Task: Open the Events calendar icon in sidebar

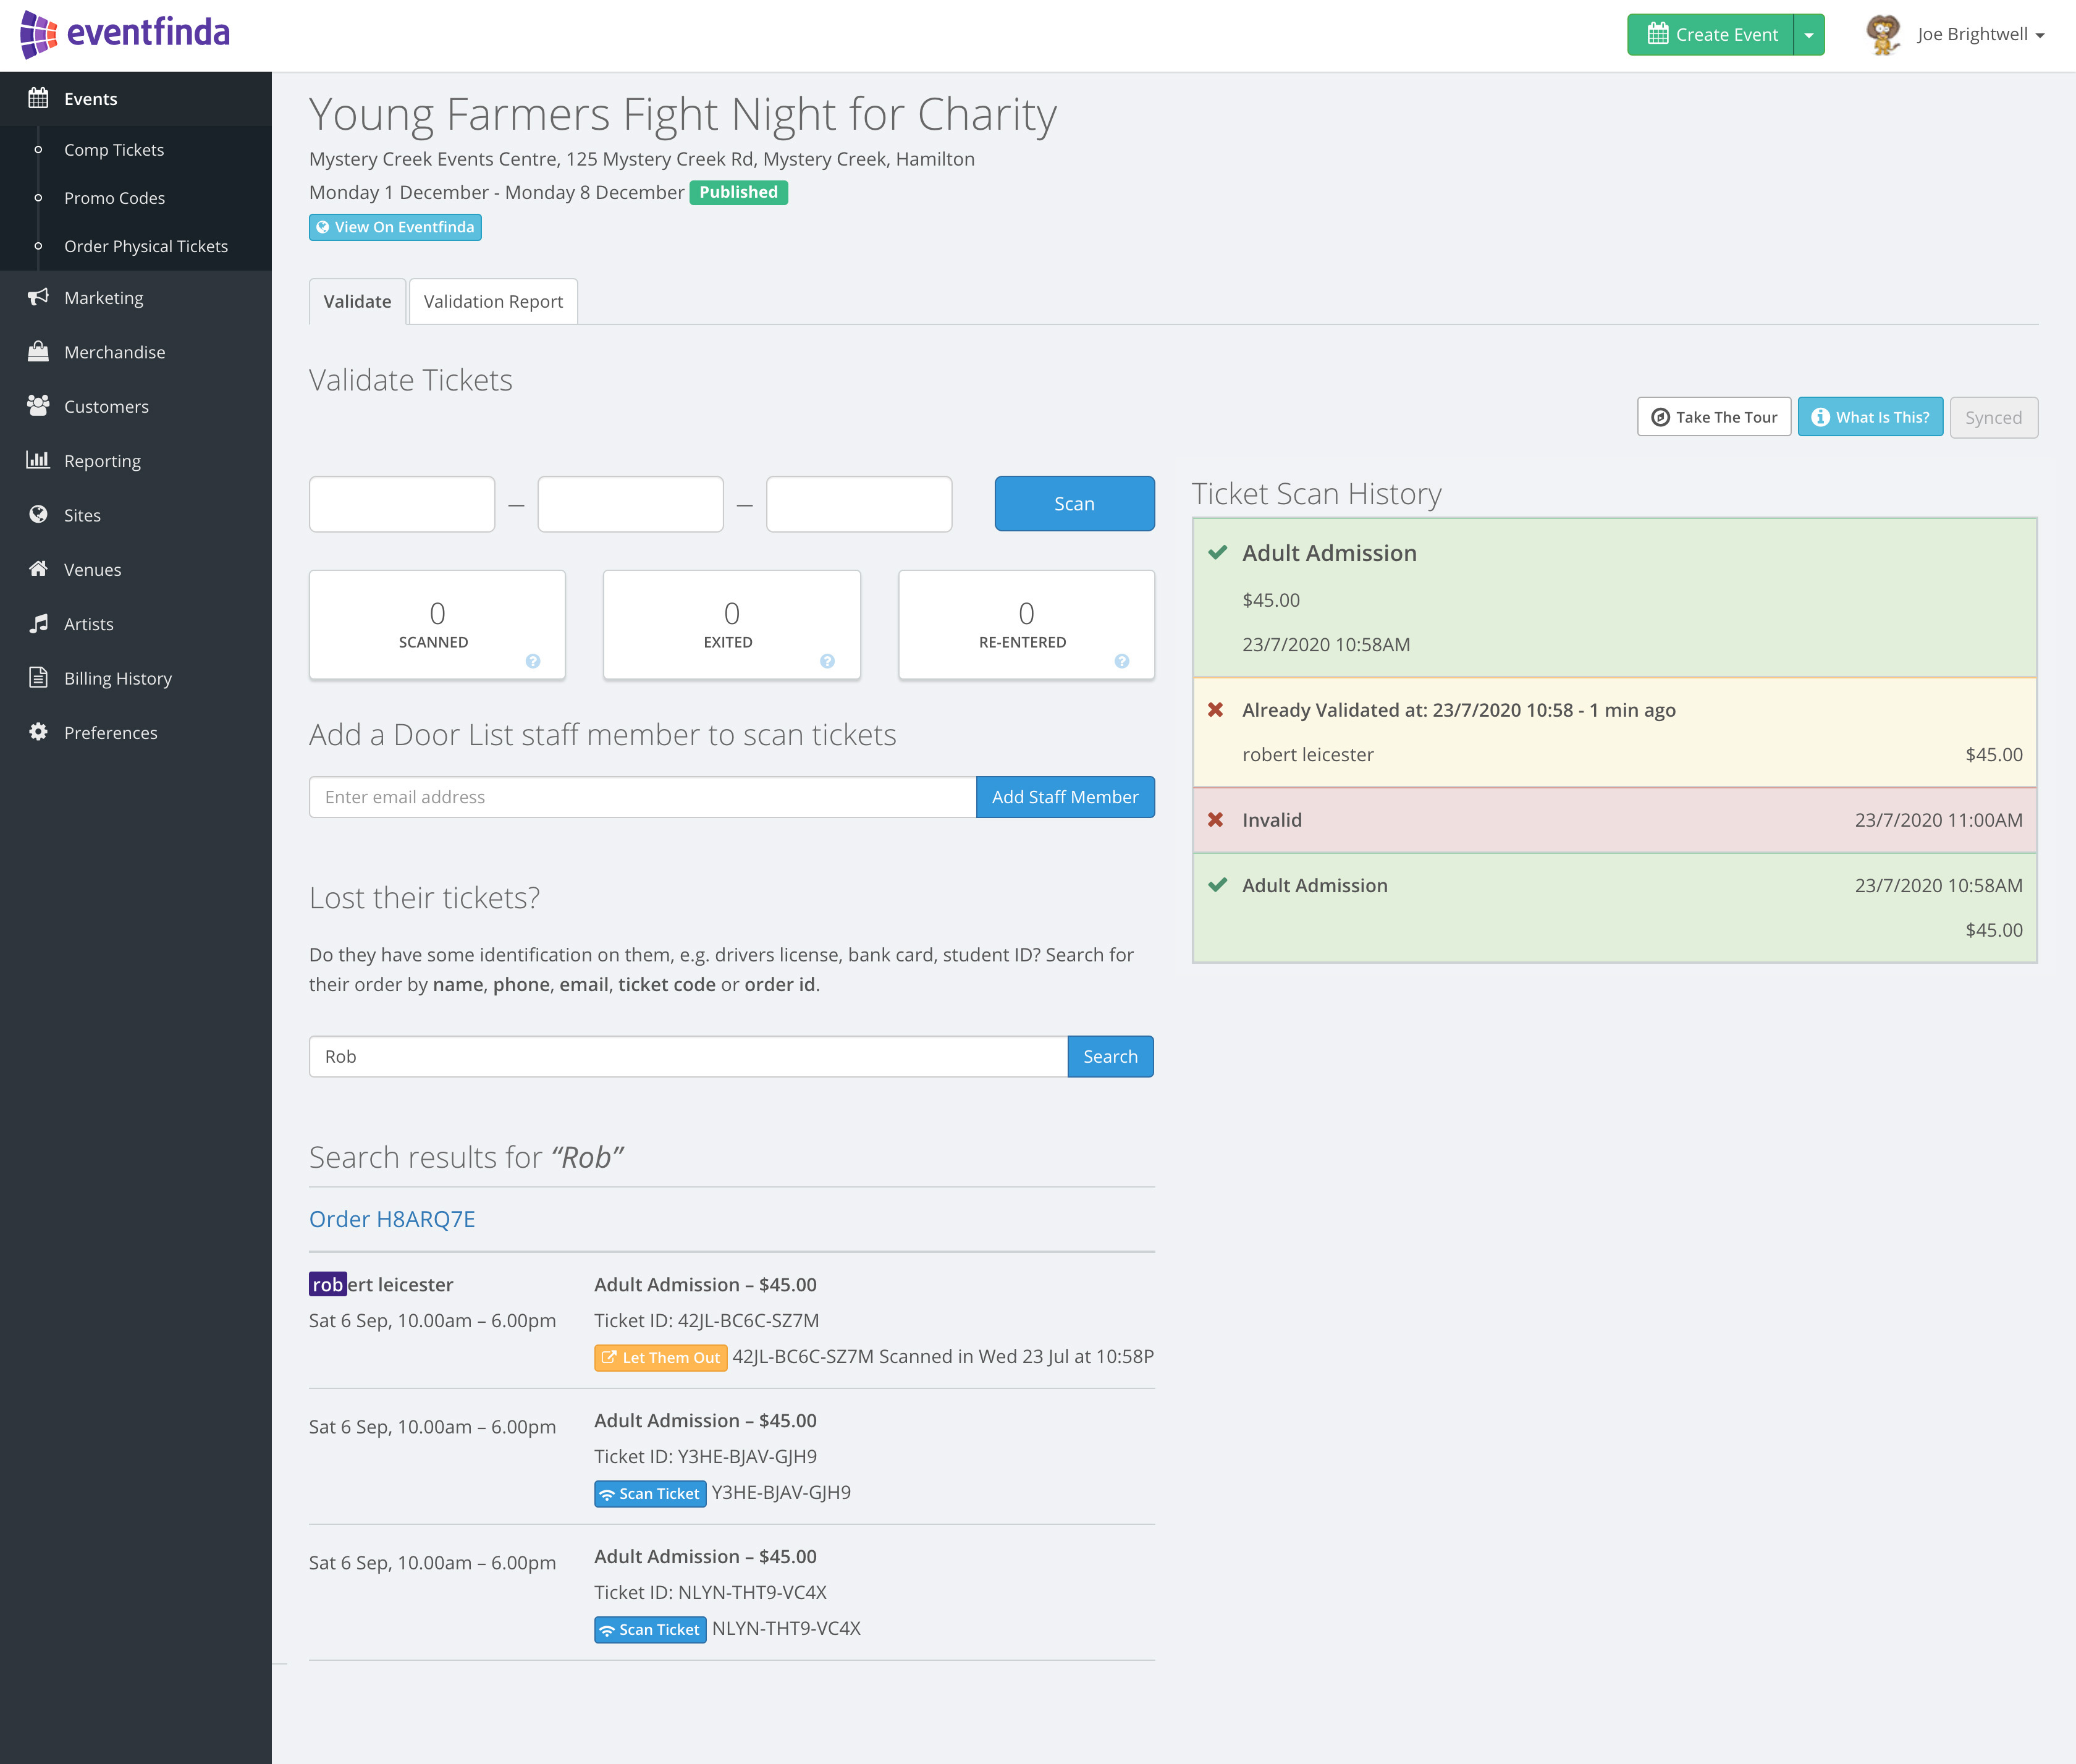Action: (38, 98)
